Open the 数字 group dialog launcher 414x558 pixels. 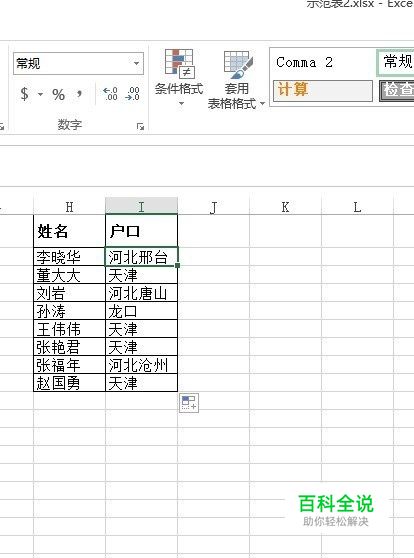(140, 126)
